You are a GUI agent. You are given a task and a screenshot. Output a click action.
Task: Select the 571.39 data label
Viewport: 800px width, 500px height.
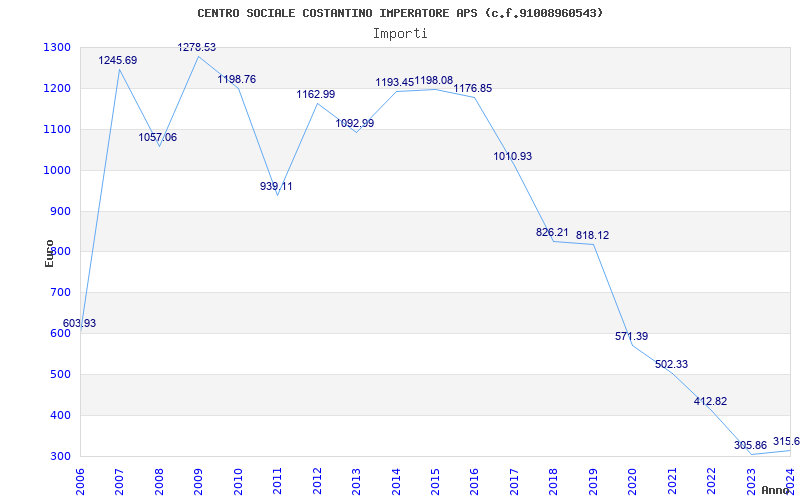pyautogui.click(x=632, y=337)
